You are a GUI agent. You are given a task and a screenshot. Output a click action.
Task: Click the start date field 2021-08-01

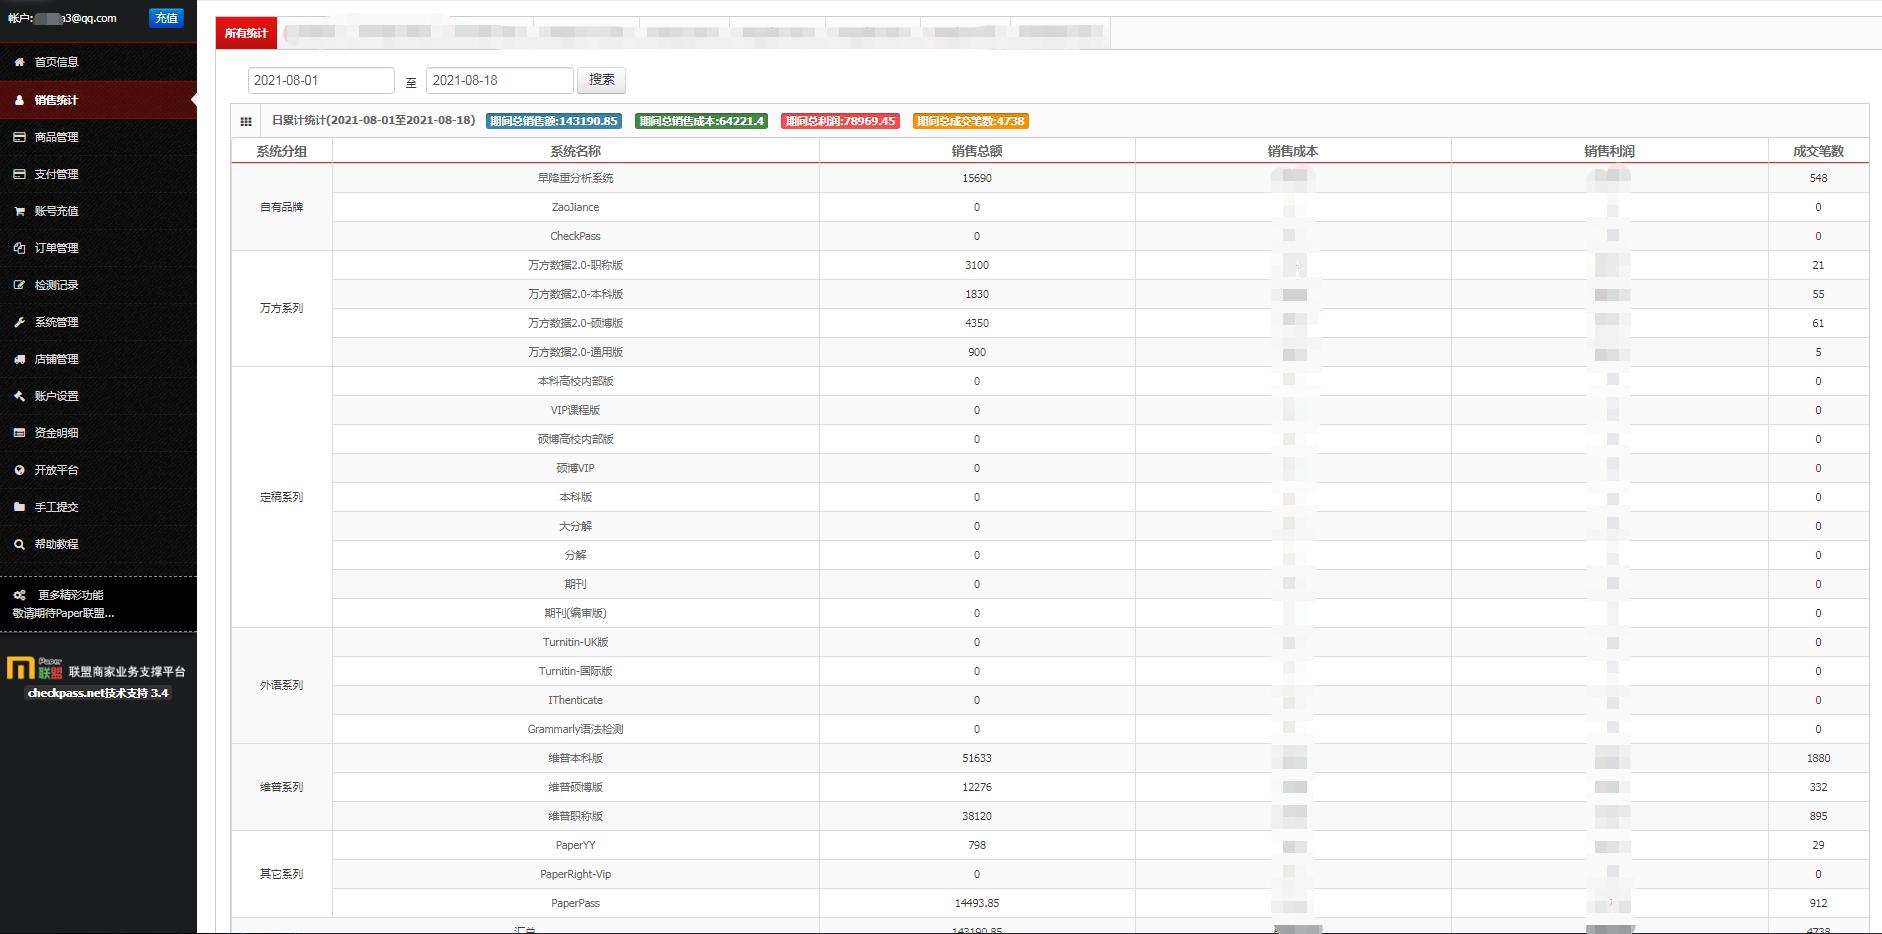(321, 80)
